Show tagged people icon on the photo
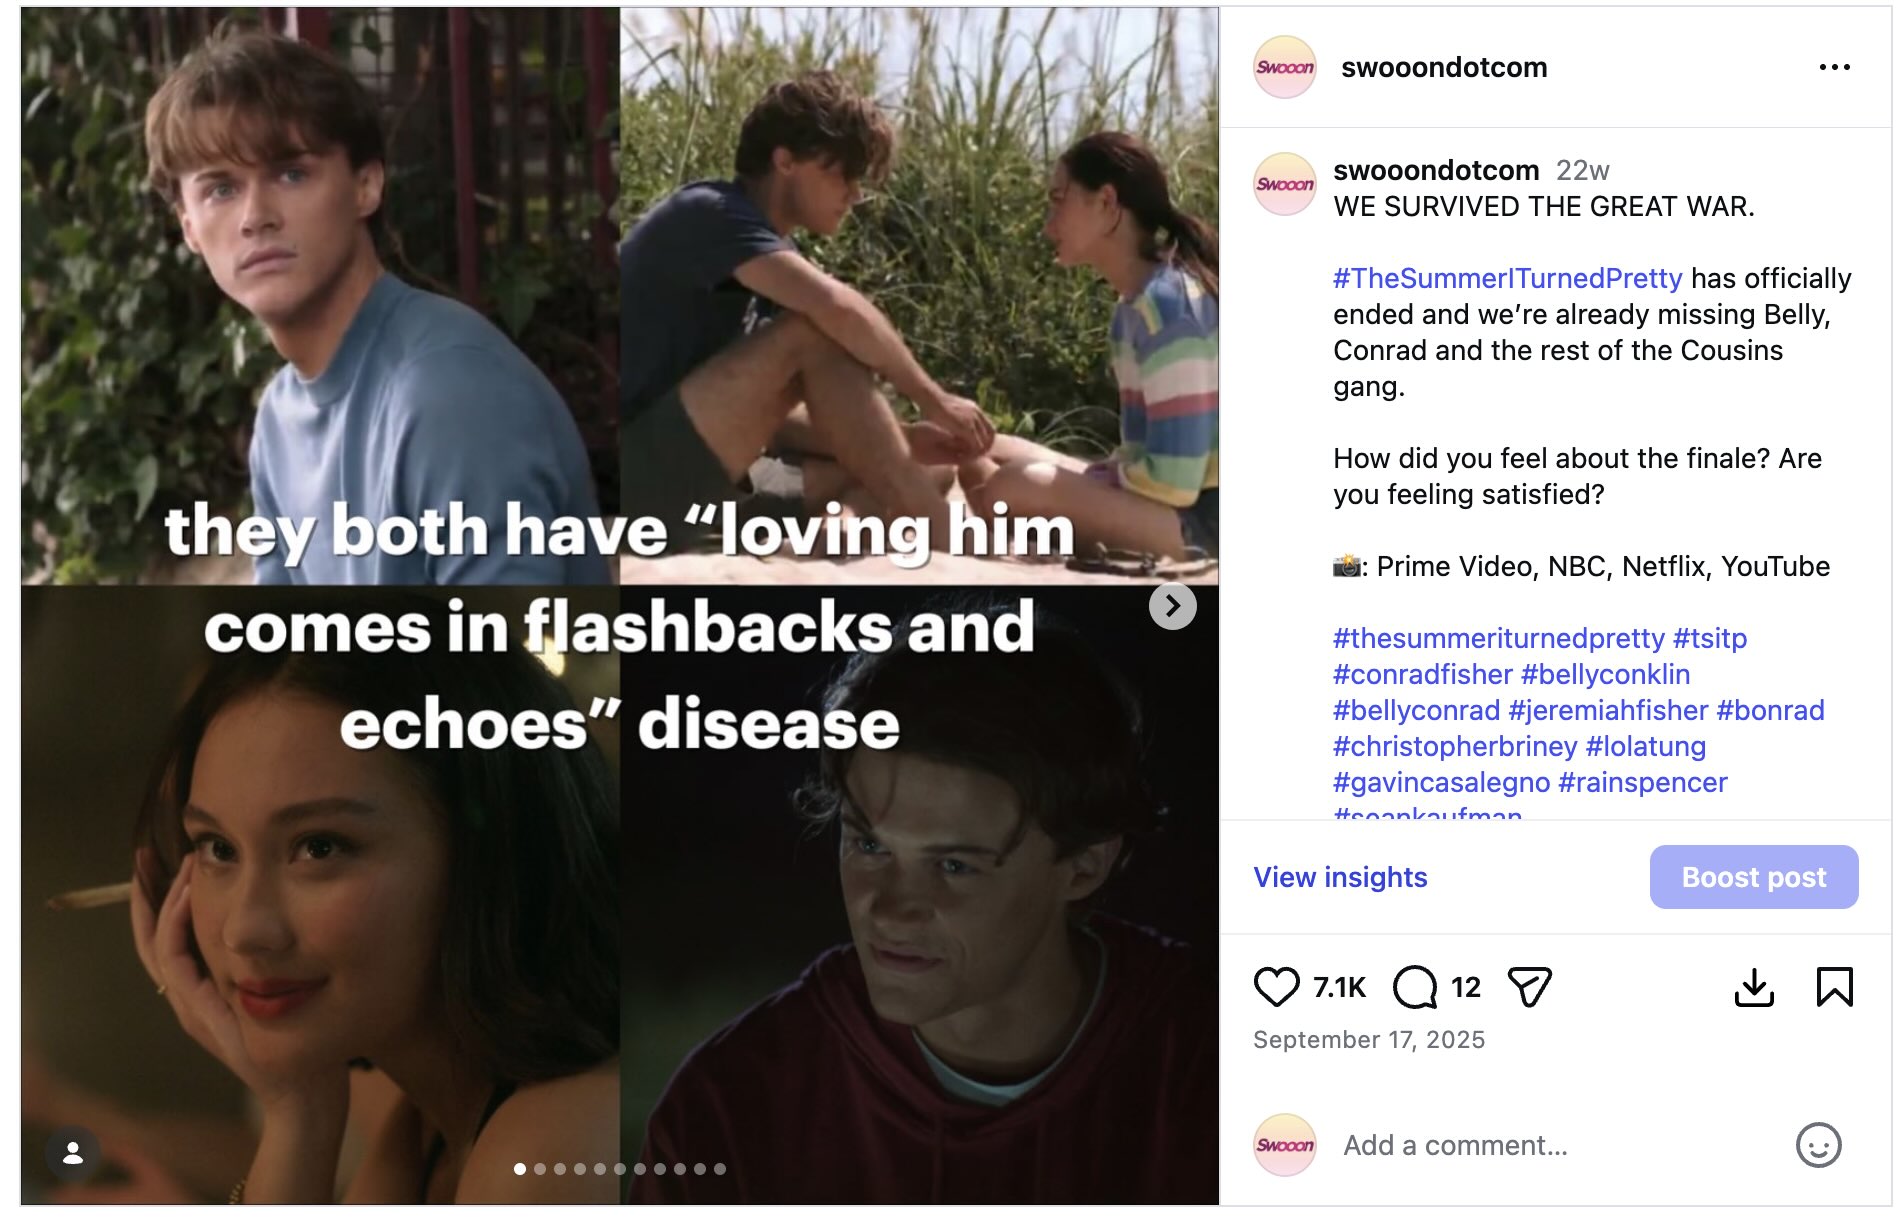Viewport: 1896px width, 1226px height. point(73,1154)
